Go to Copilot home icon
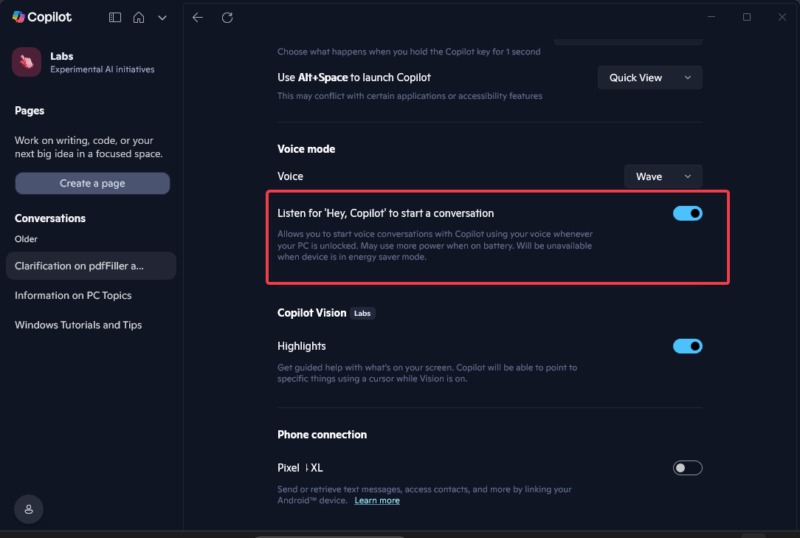 (x=139, y=17)
